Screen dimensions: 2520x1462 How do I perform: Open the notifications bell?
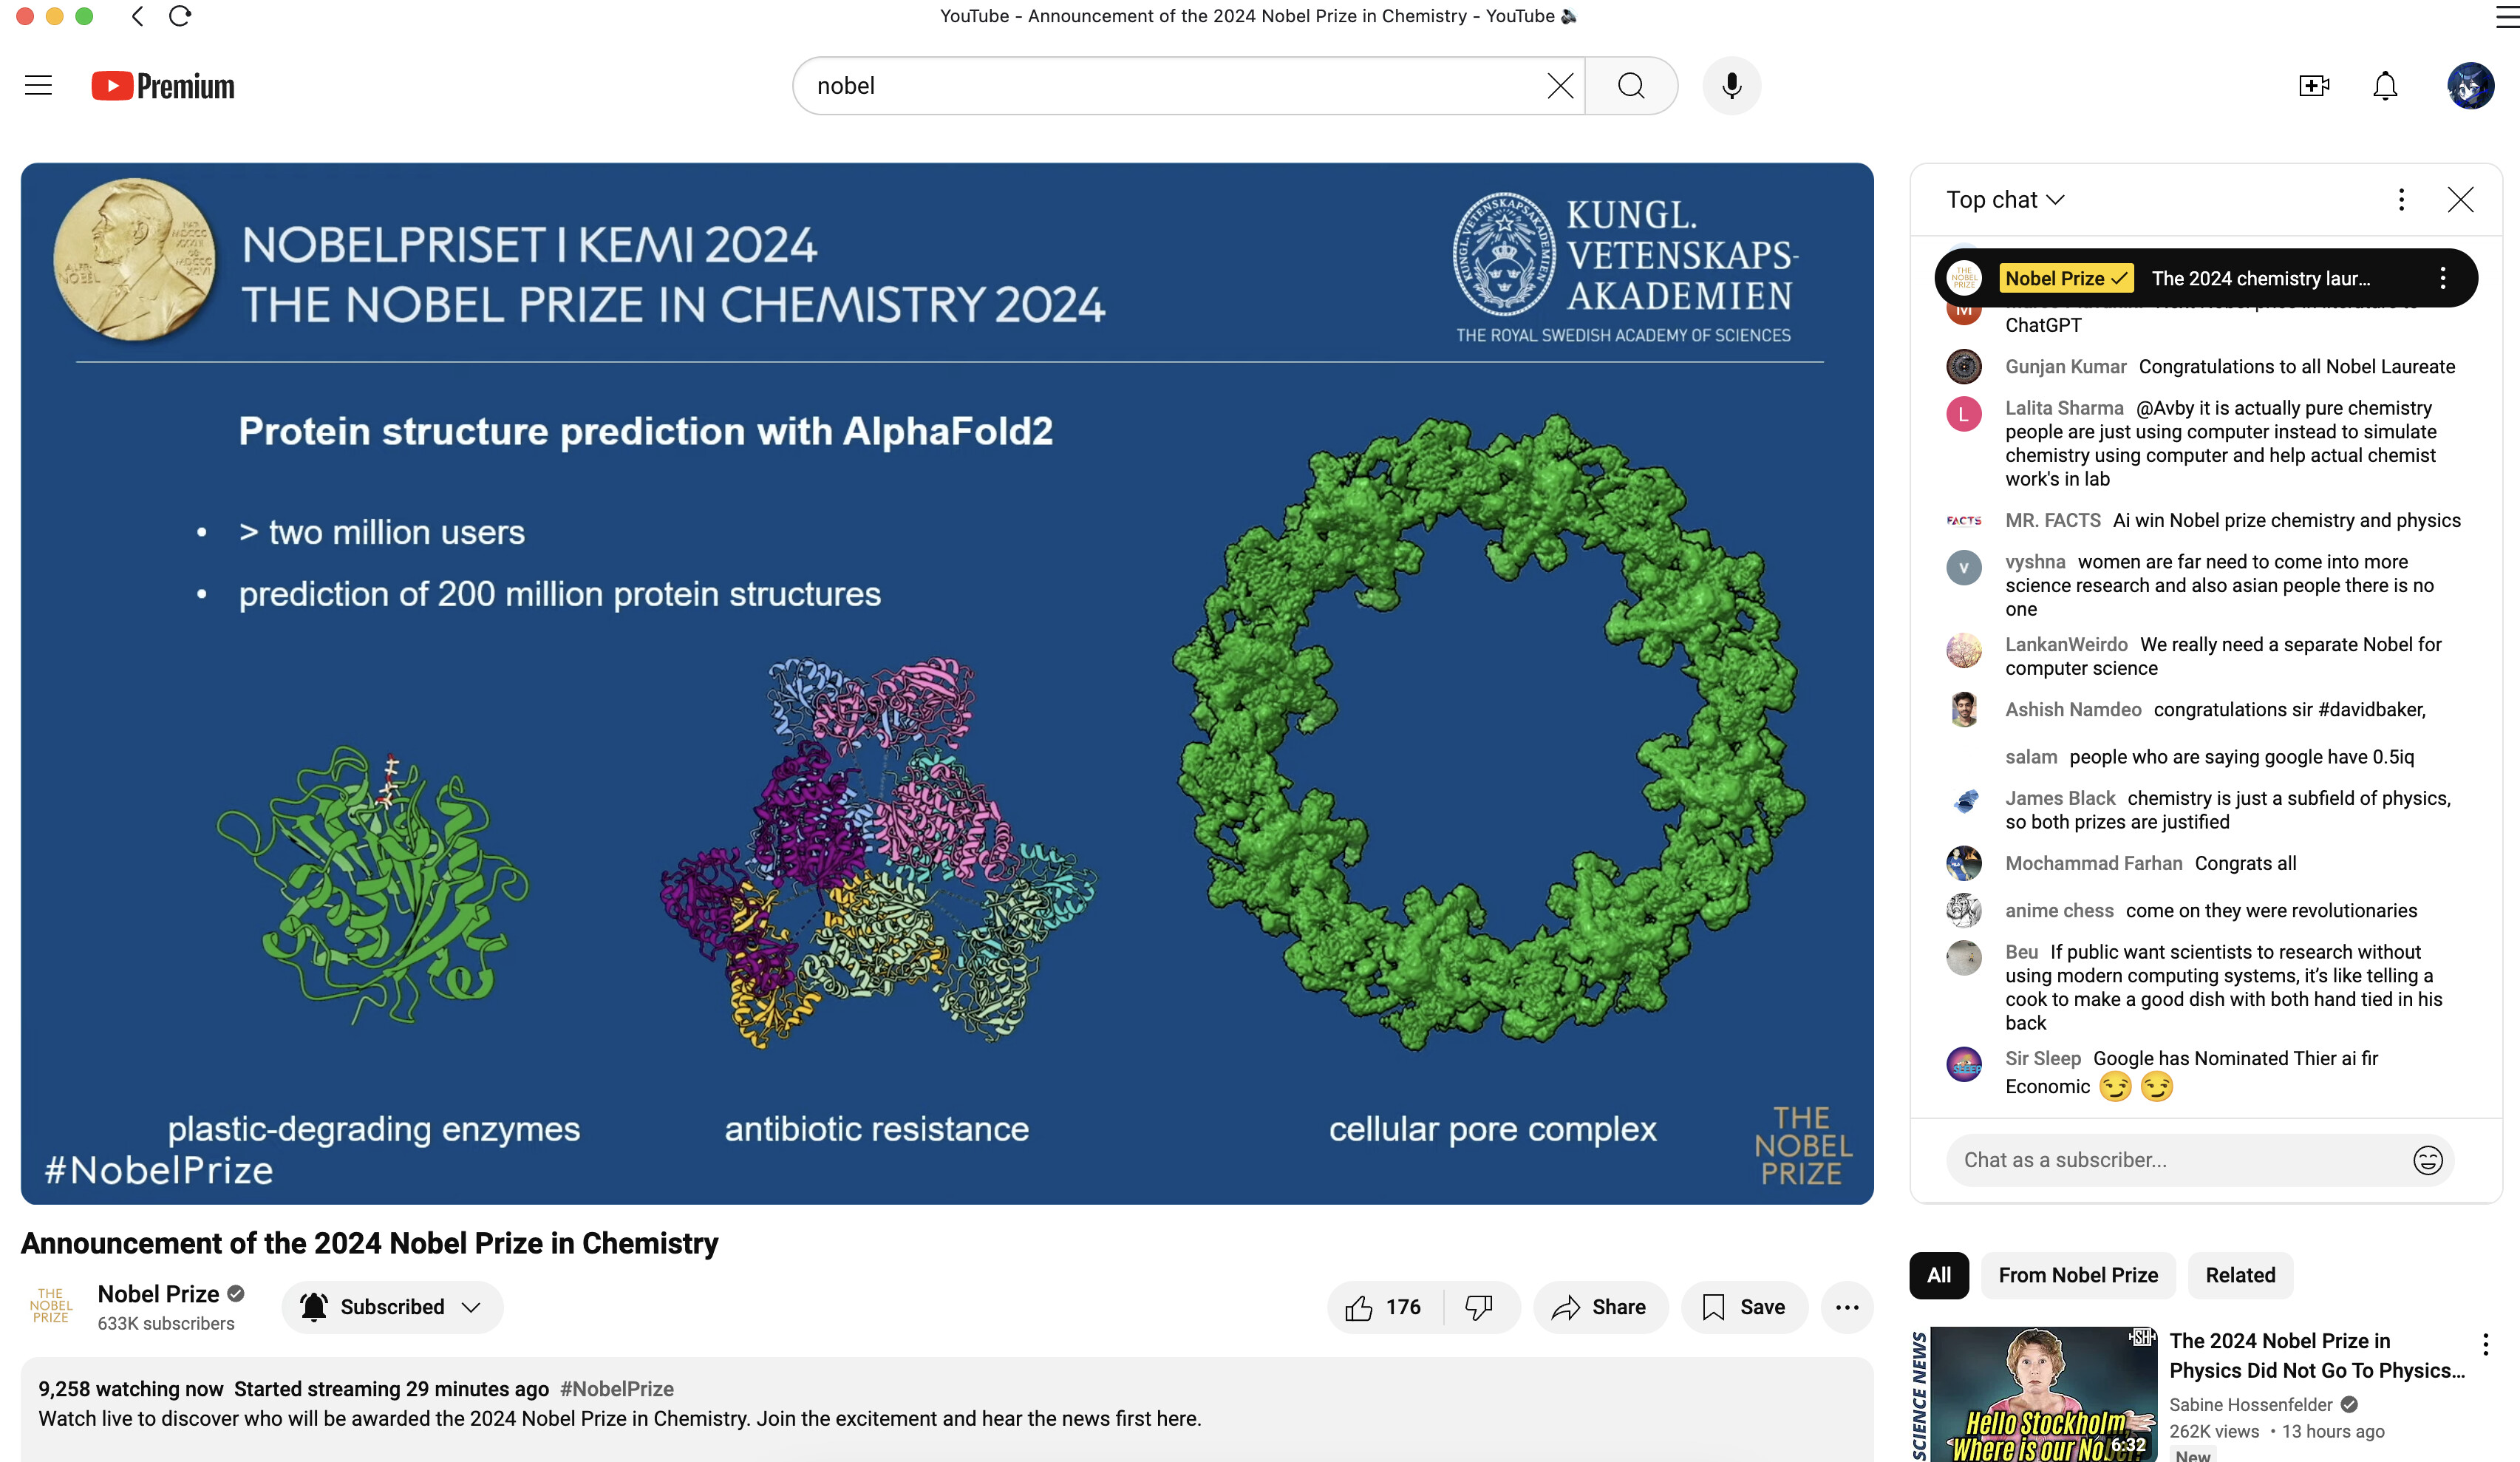click(x=2385, y=86)
